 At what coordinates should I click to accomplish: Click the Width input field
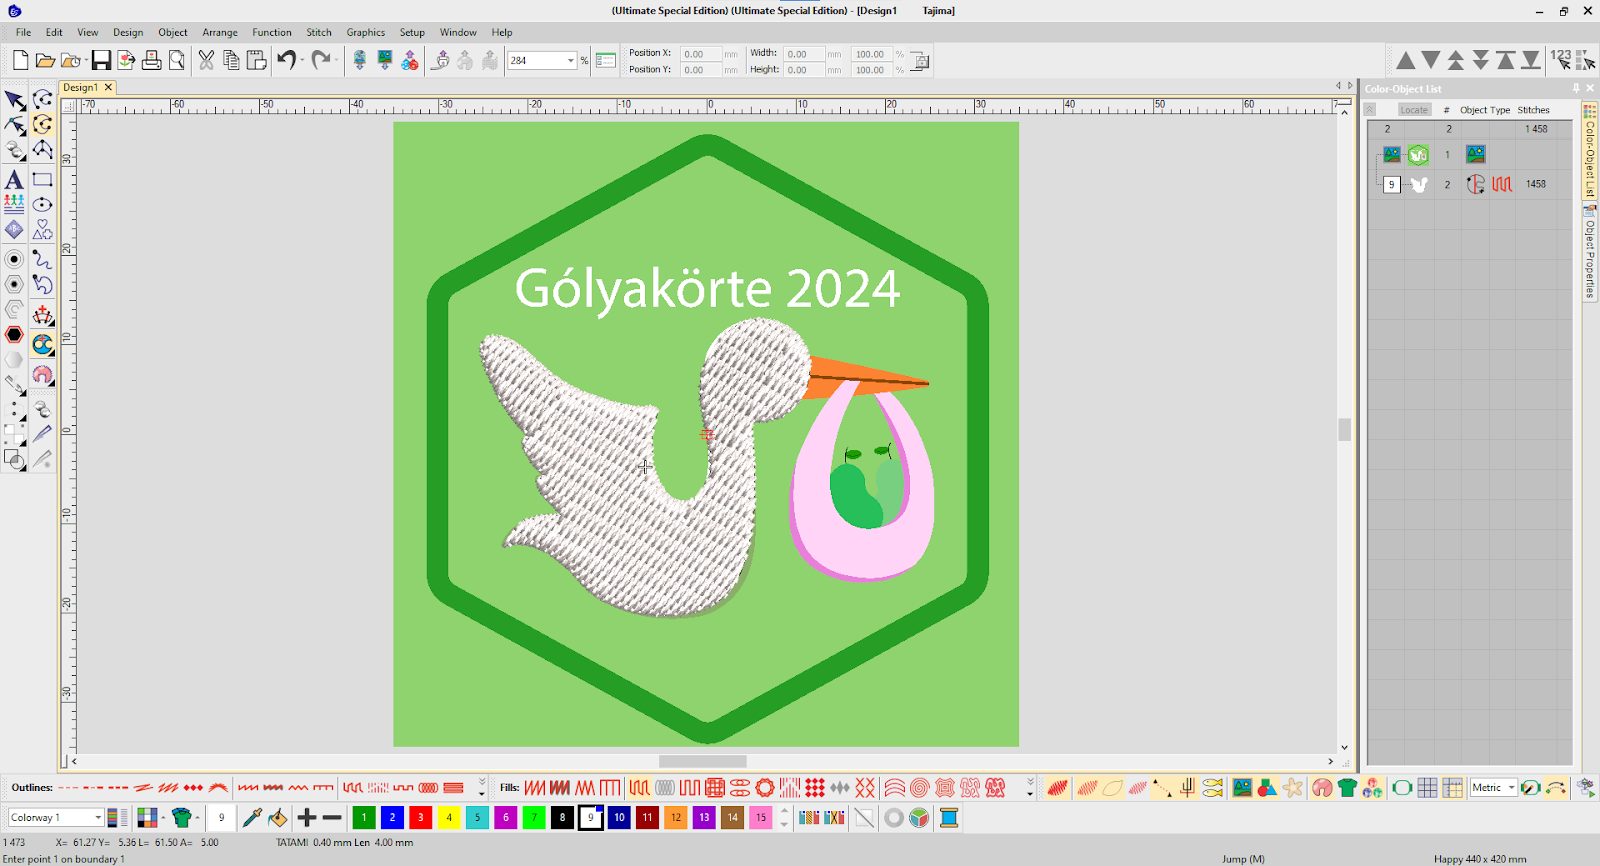pyautogui.click(x=803, y=54)
